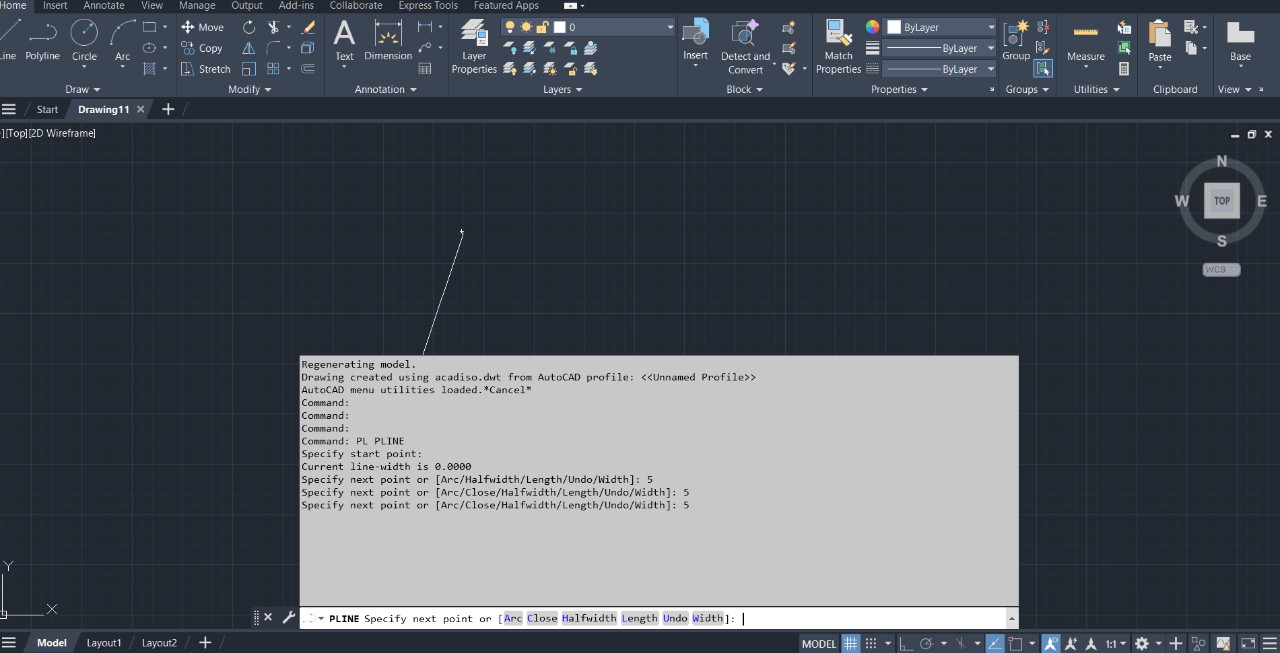The image size is (1280, 653).
Task: Click the Dimension annotation tool
Action: pos(388,40)
